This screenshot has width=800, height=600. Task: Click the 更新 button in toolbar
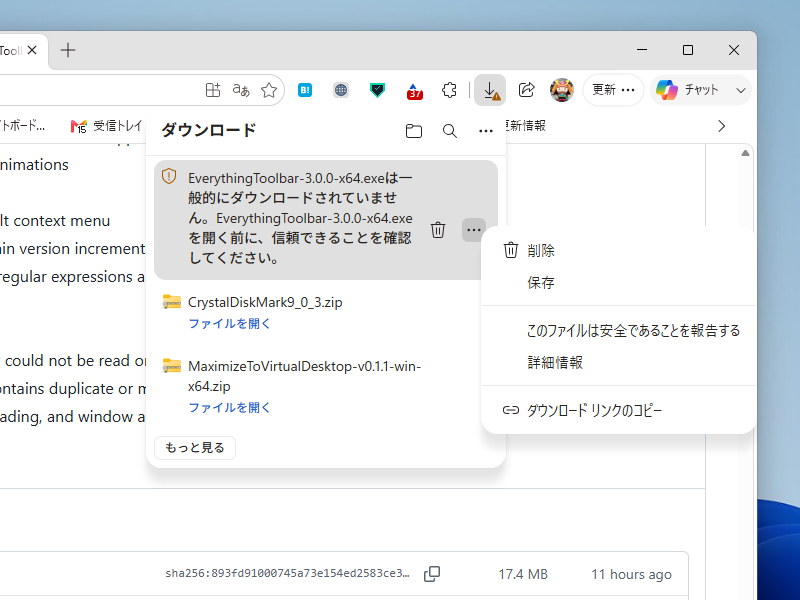[613, 90]
